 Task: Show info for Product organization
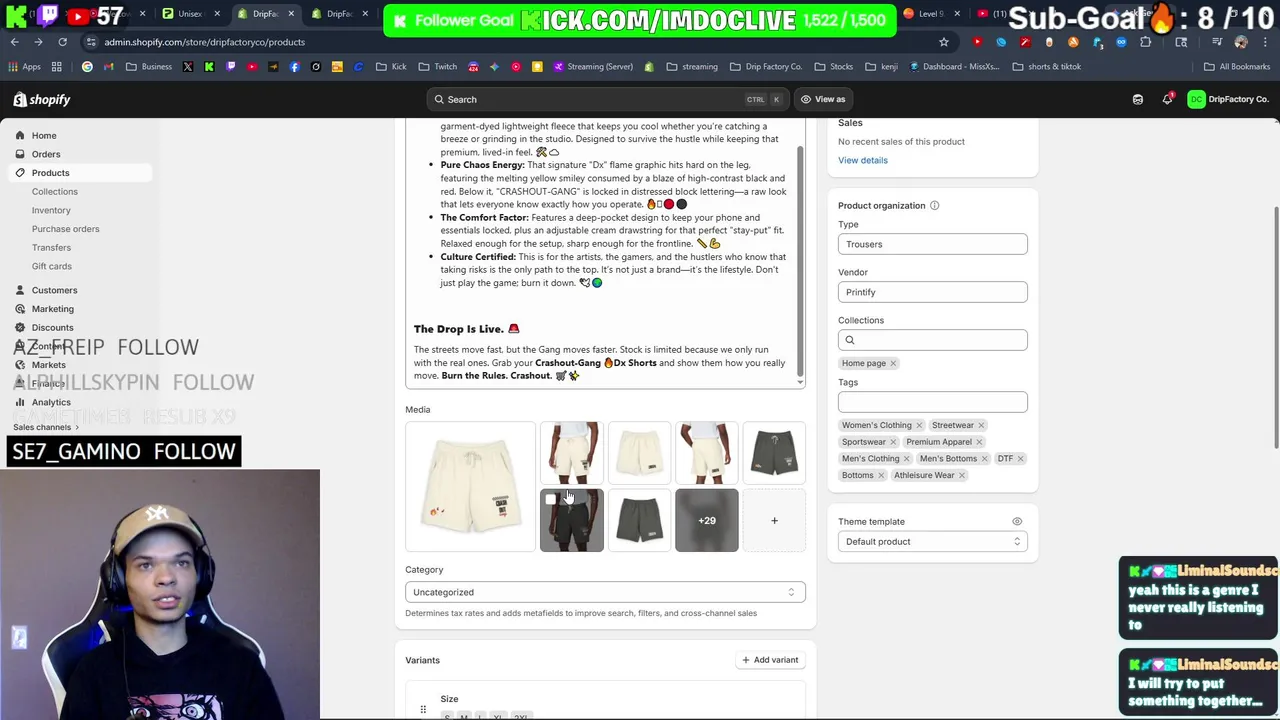934,206
